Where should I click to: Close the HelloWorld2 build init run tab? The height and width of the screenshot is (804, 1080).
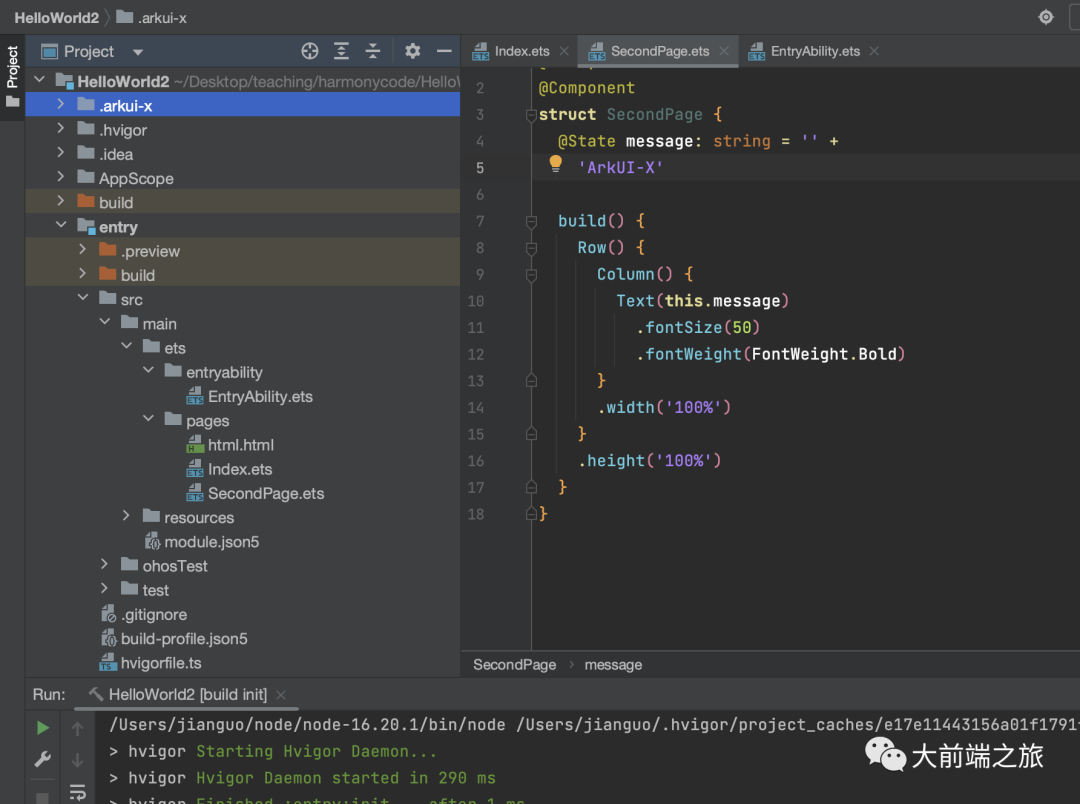(280, 694)
